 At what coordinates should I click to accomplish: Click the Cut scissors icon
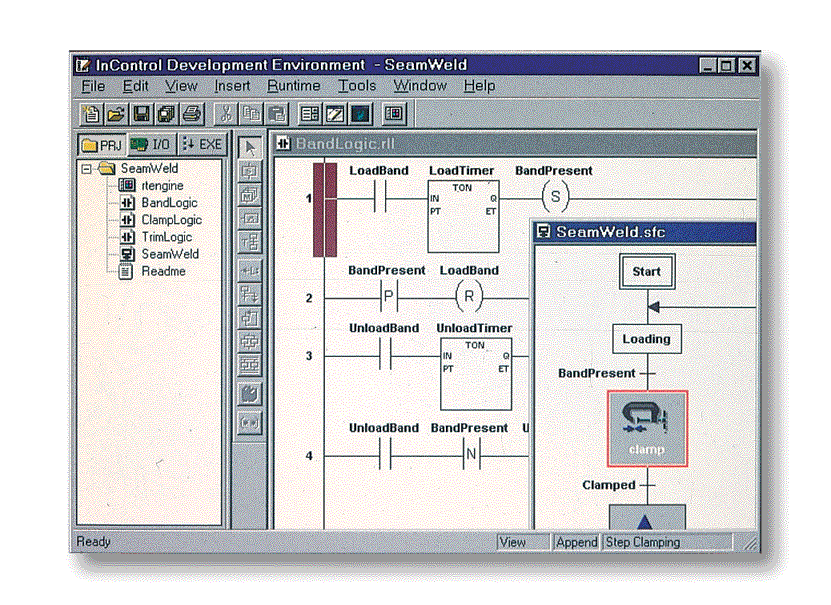pyautogui.click(x=226, y=113)
